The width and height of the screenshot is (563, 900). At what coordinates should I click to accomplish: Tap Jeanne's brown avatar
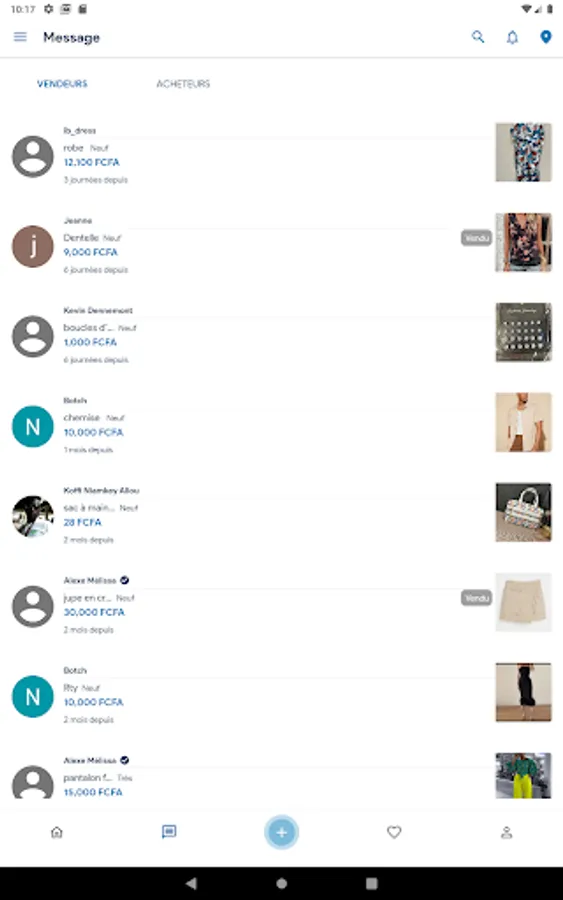[33, 246]
